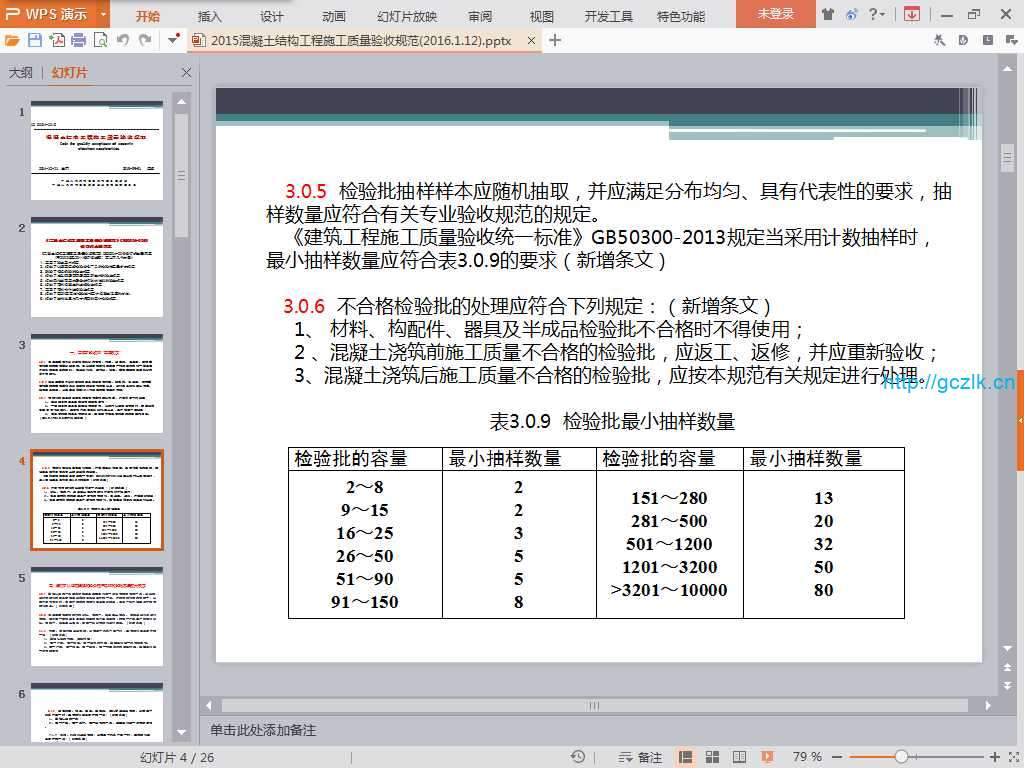The image size is (1024, 768).
Task: Click the save icon in quick toolbar
Action: point(34,40)
